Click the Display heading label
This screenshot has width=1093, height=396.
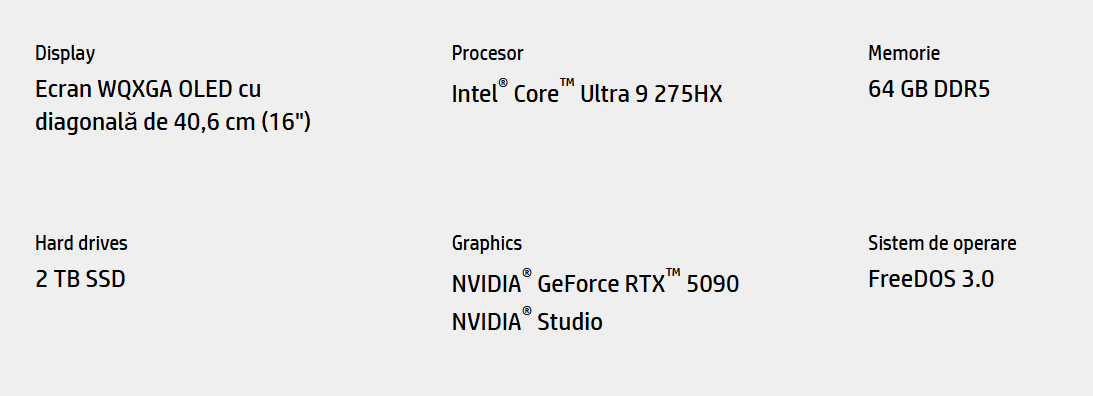pyautogui.click(x=65, y=53)
